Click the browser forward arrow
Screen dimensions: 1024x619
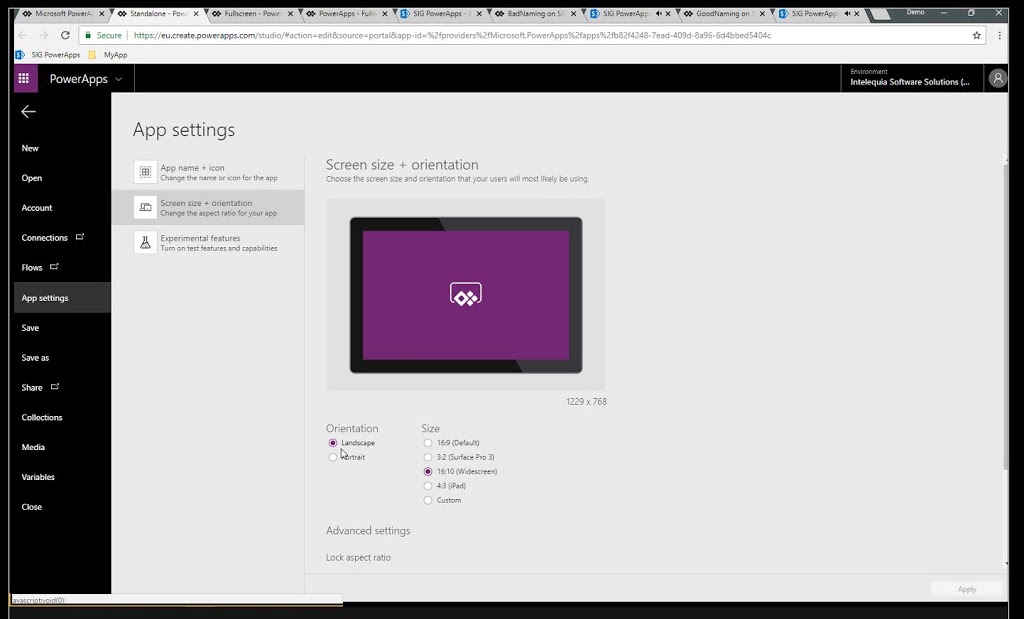pyautogui.click(x=44, y=35)
